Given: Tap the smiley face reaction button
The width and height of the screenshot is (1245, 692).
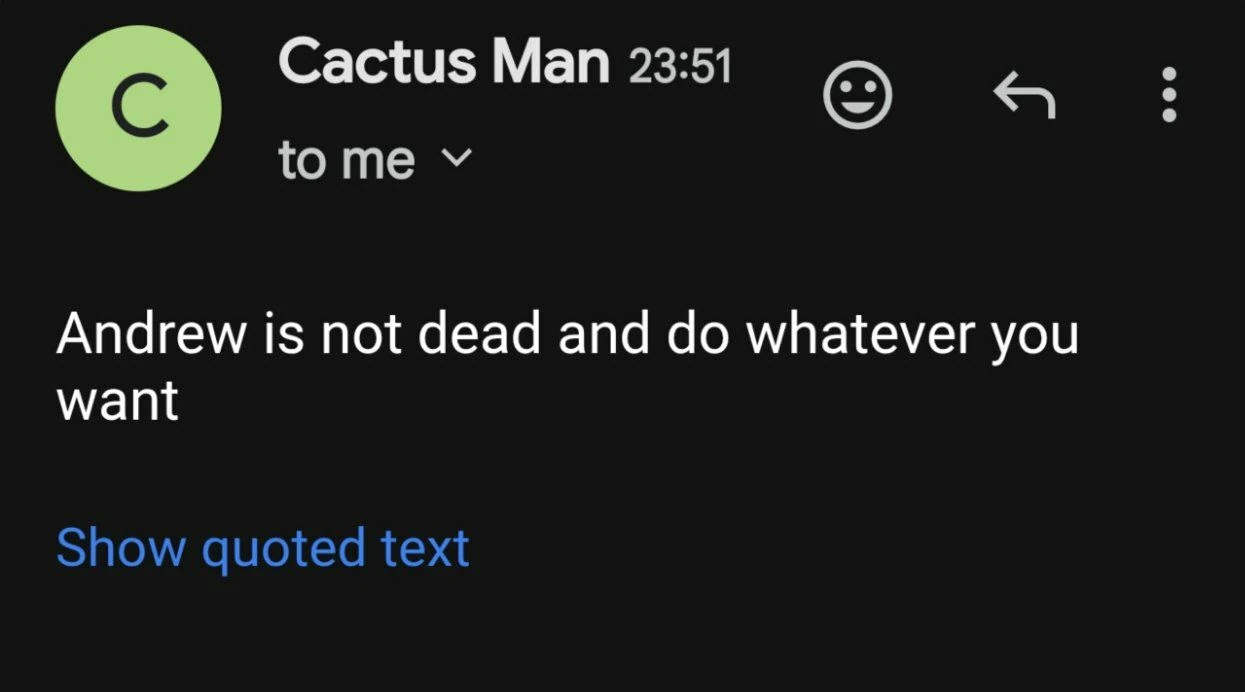Looking at the screenshot, I should point(857,95).
